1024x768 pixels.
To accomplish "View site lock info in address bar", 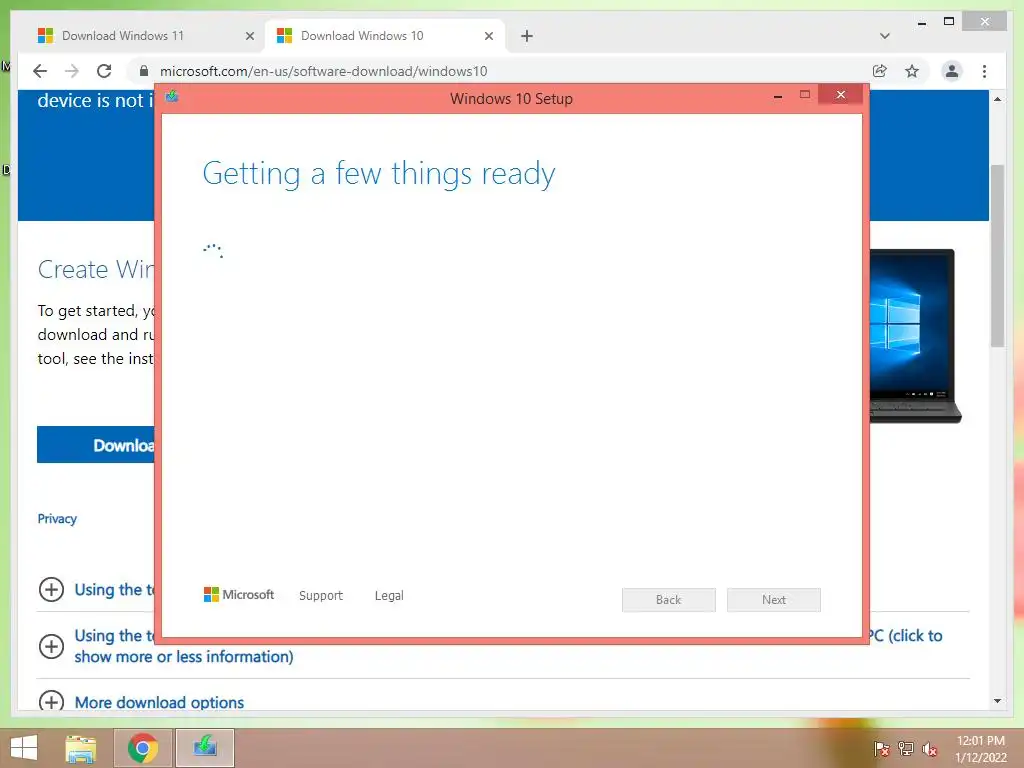I will [x=144, y=71].
